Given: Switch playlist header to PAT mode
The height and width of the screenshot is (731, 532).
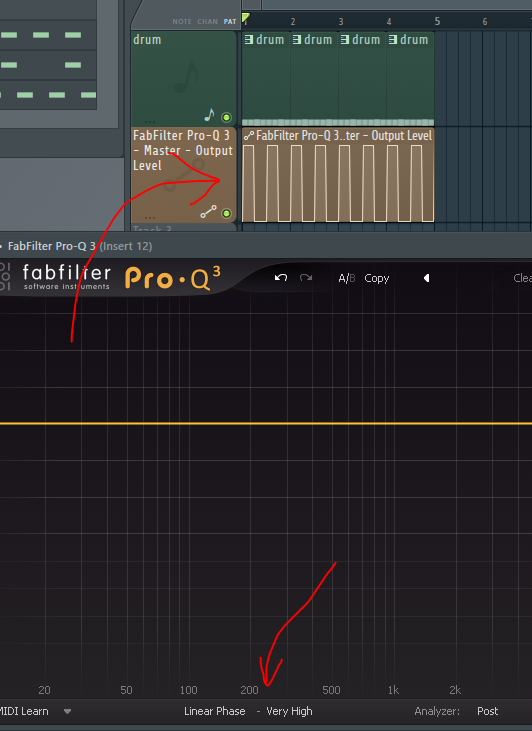Looking at the screenshot, I should 230,21.
